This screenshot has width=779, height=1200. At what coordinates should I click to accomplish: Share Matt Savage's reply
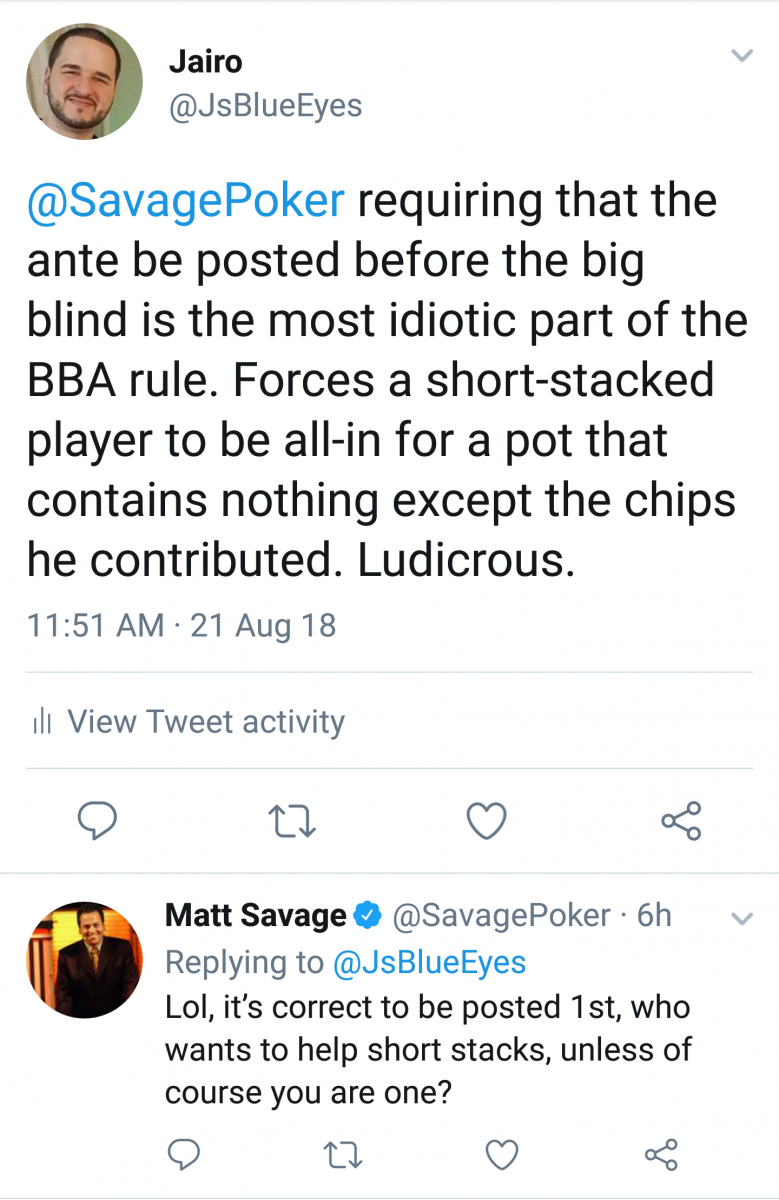pos(661,1155)
